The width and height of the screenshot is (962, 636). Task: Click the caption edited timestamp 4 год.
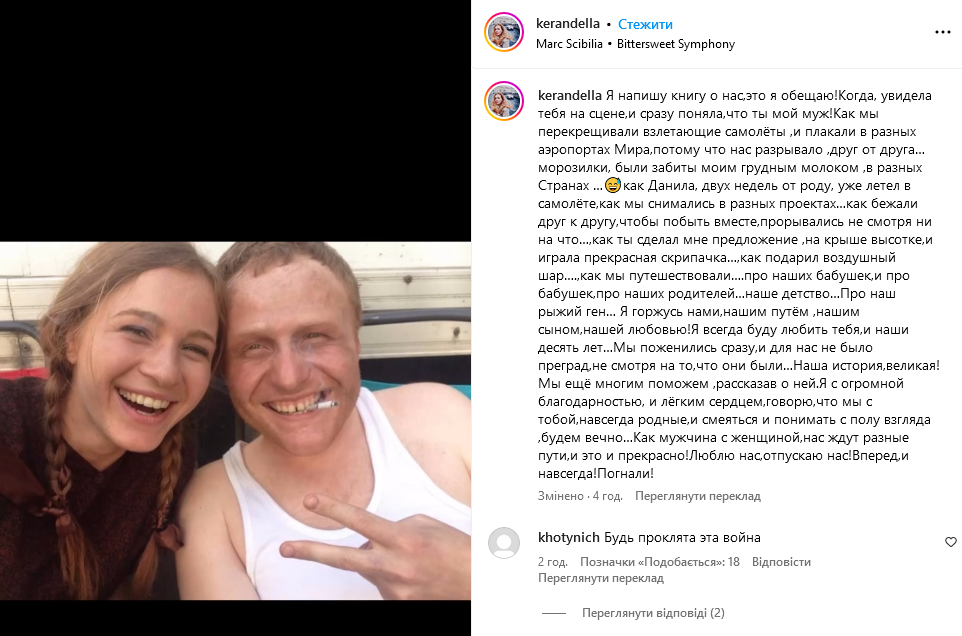coord(607,496)
